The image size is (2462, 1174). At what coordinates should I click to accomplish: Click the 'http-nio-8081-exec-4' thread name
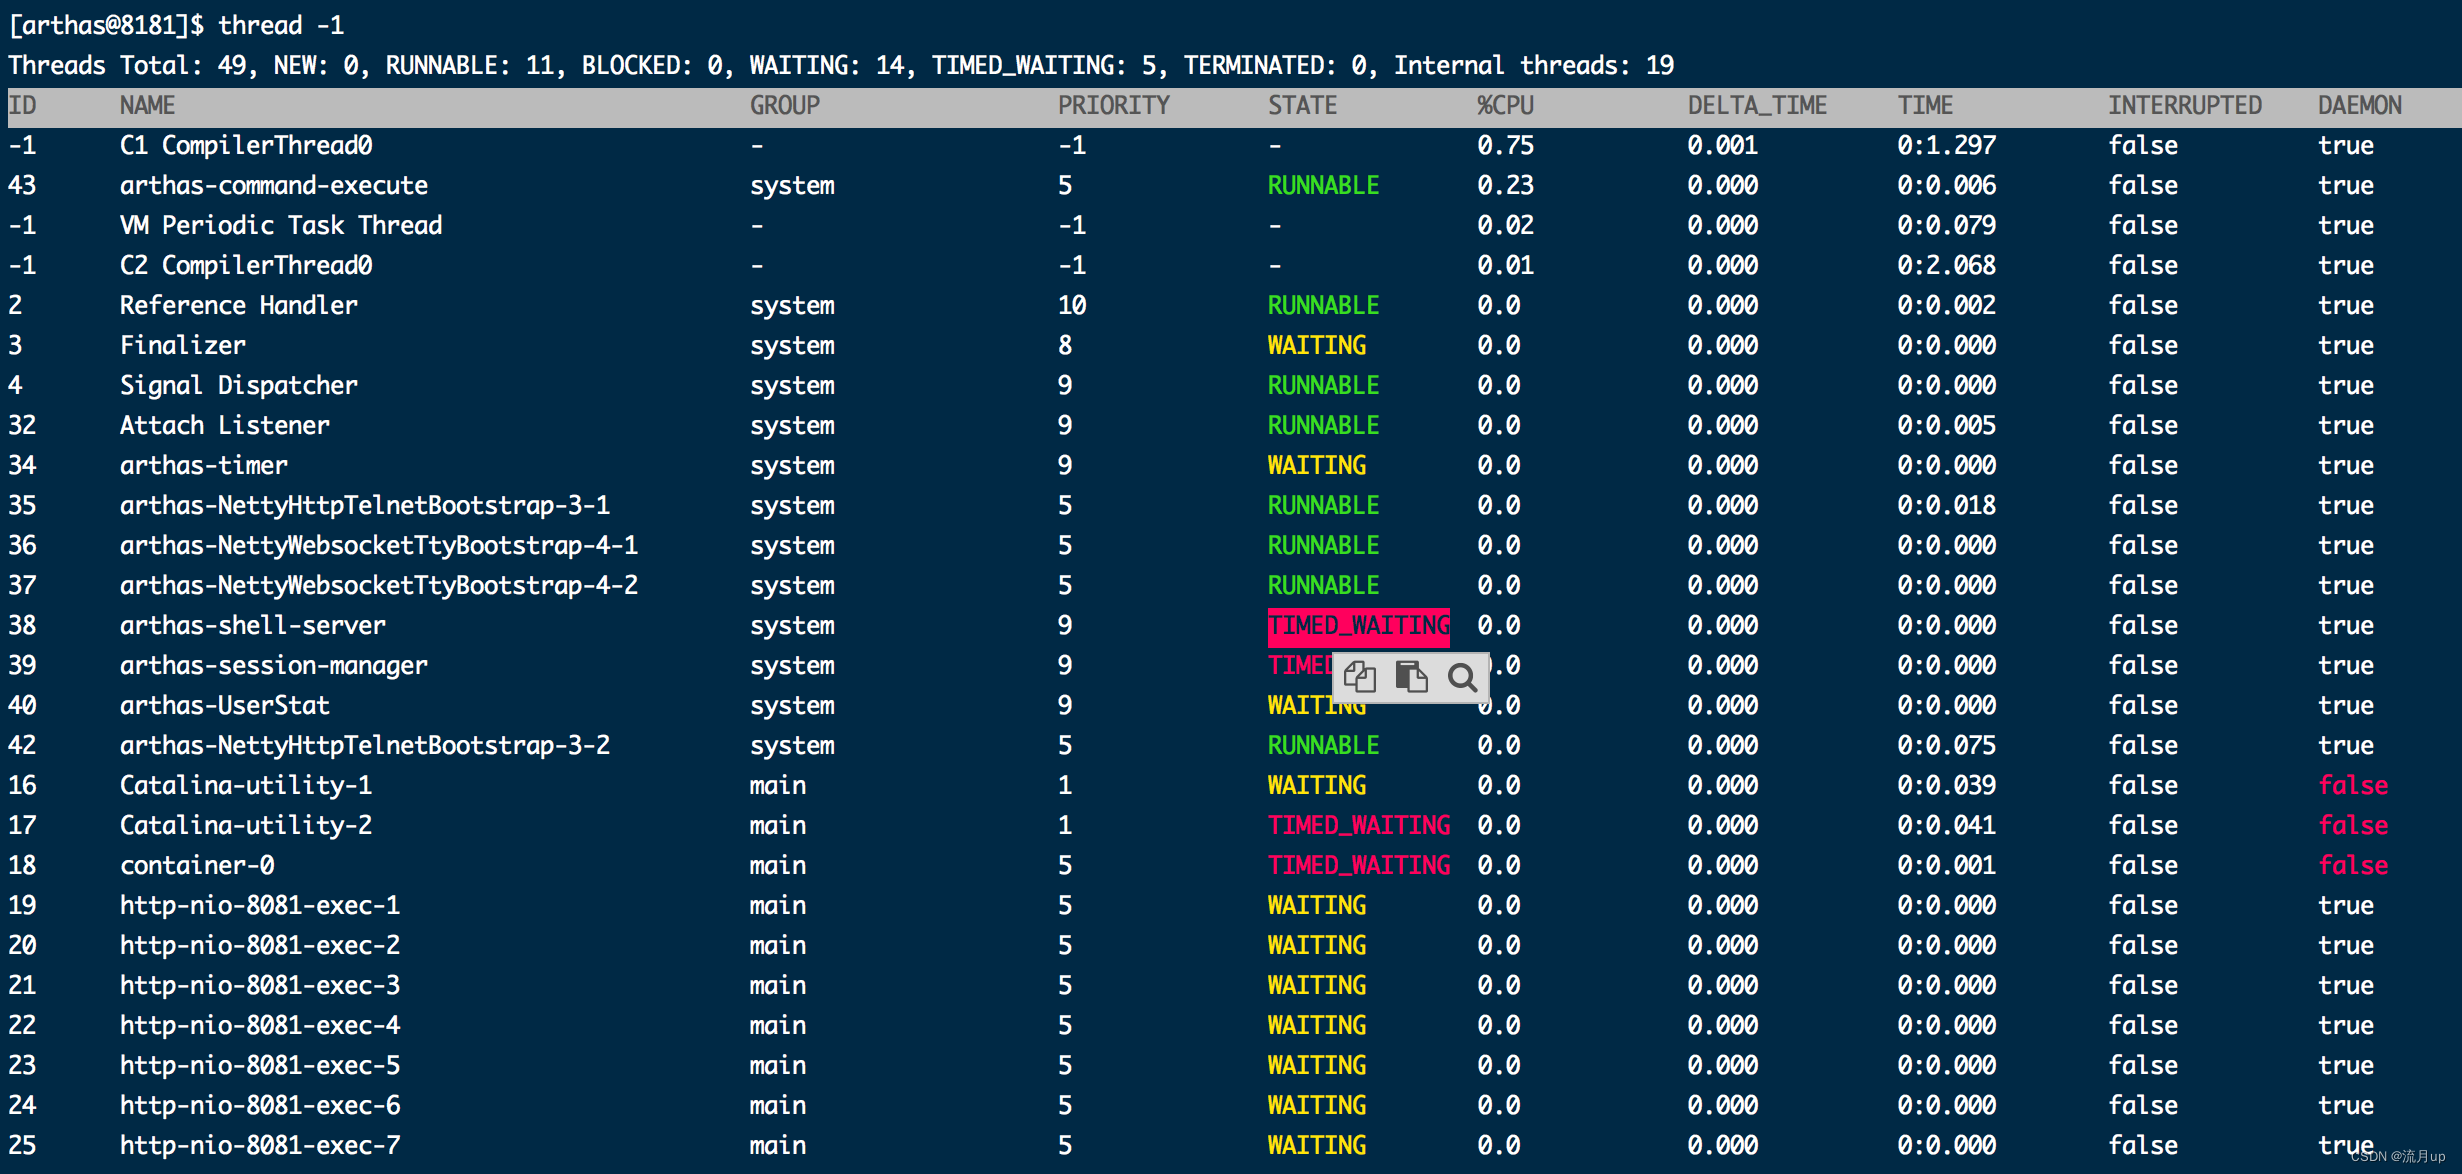260,1026
